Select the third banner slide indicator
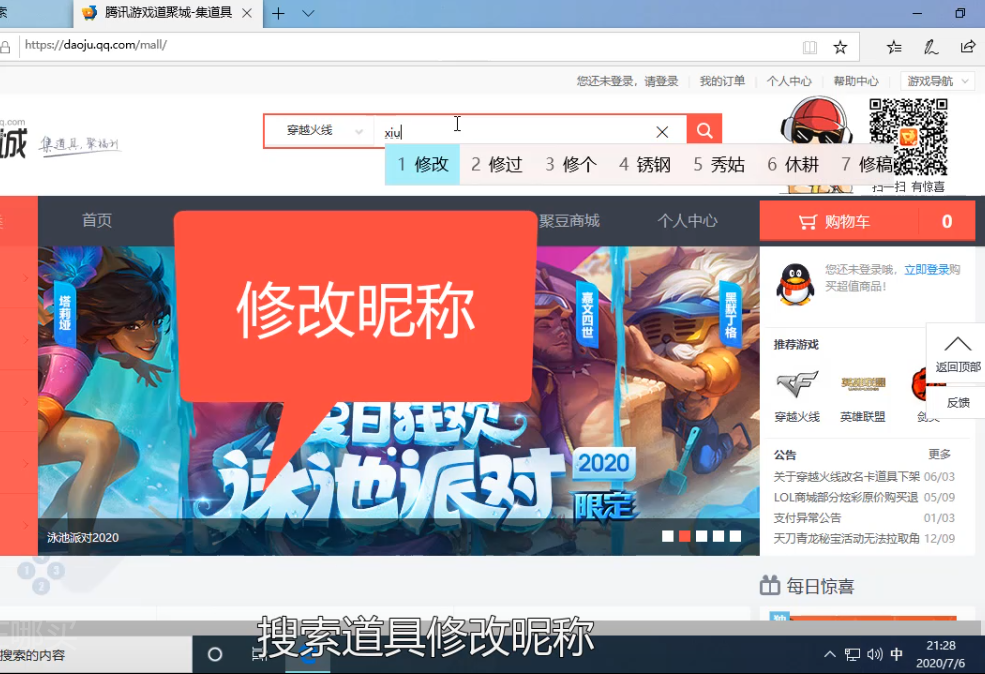 pyautogui.click(x=702, y=536)
